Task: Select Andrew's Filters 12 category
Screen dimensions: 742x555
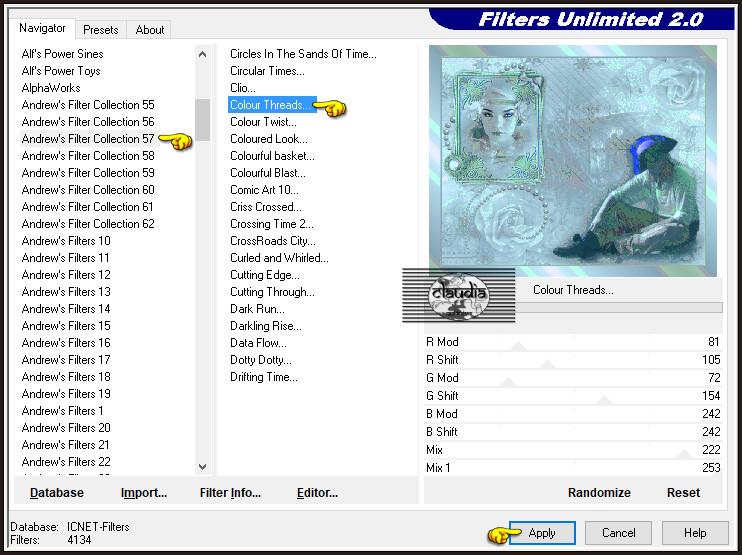Action: [66, 275]
